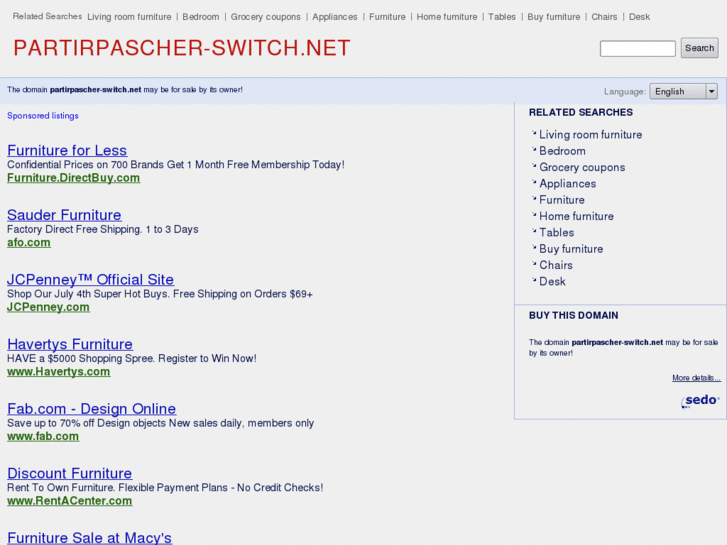Visit the www.fab.com link
Image resolution: width=727 pixels, height=545 pixels.
point(43,436)
